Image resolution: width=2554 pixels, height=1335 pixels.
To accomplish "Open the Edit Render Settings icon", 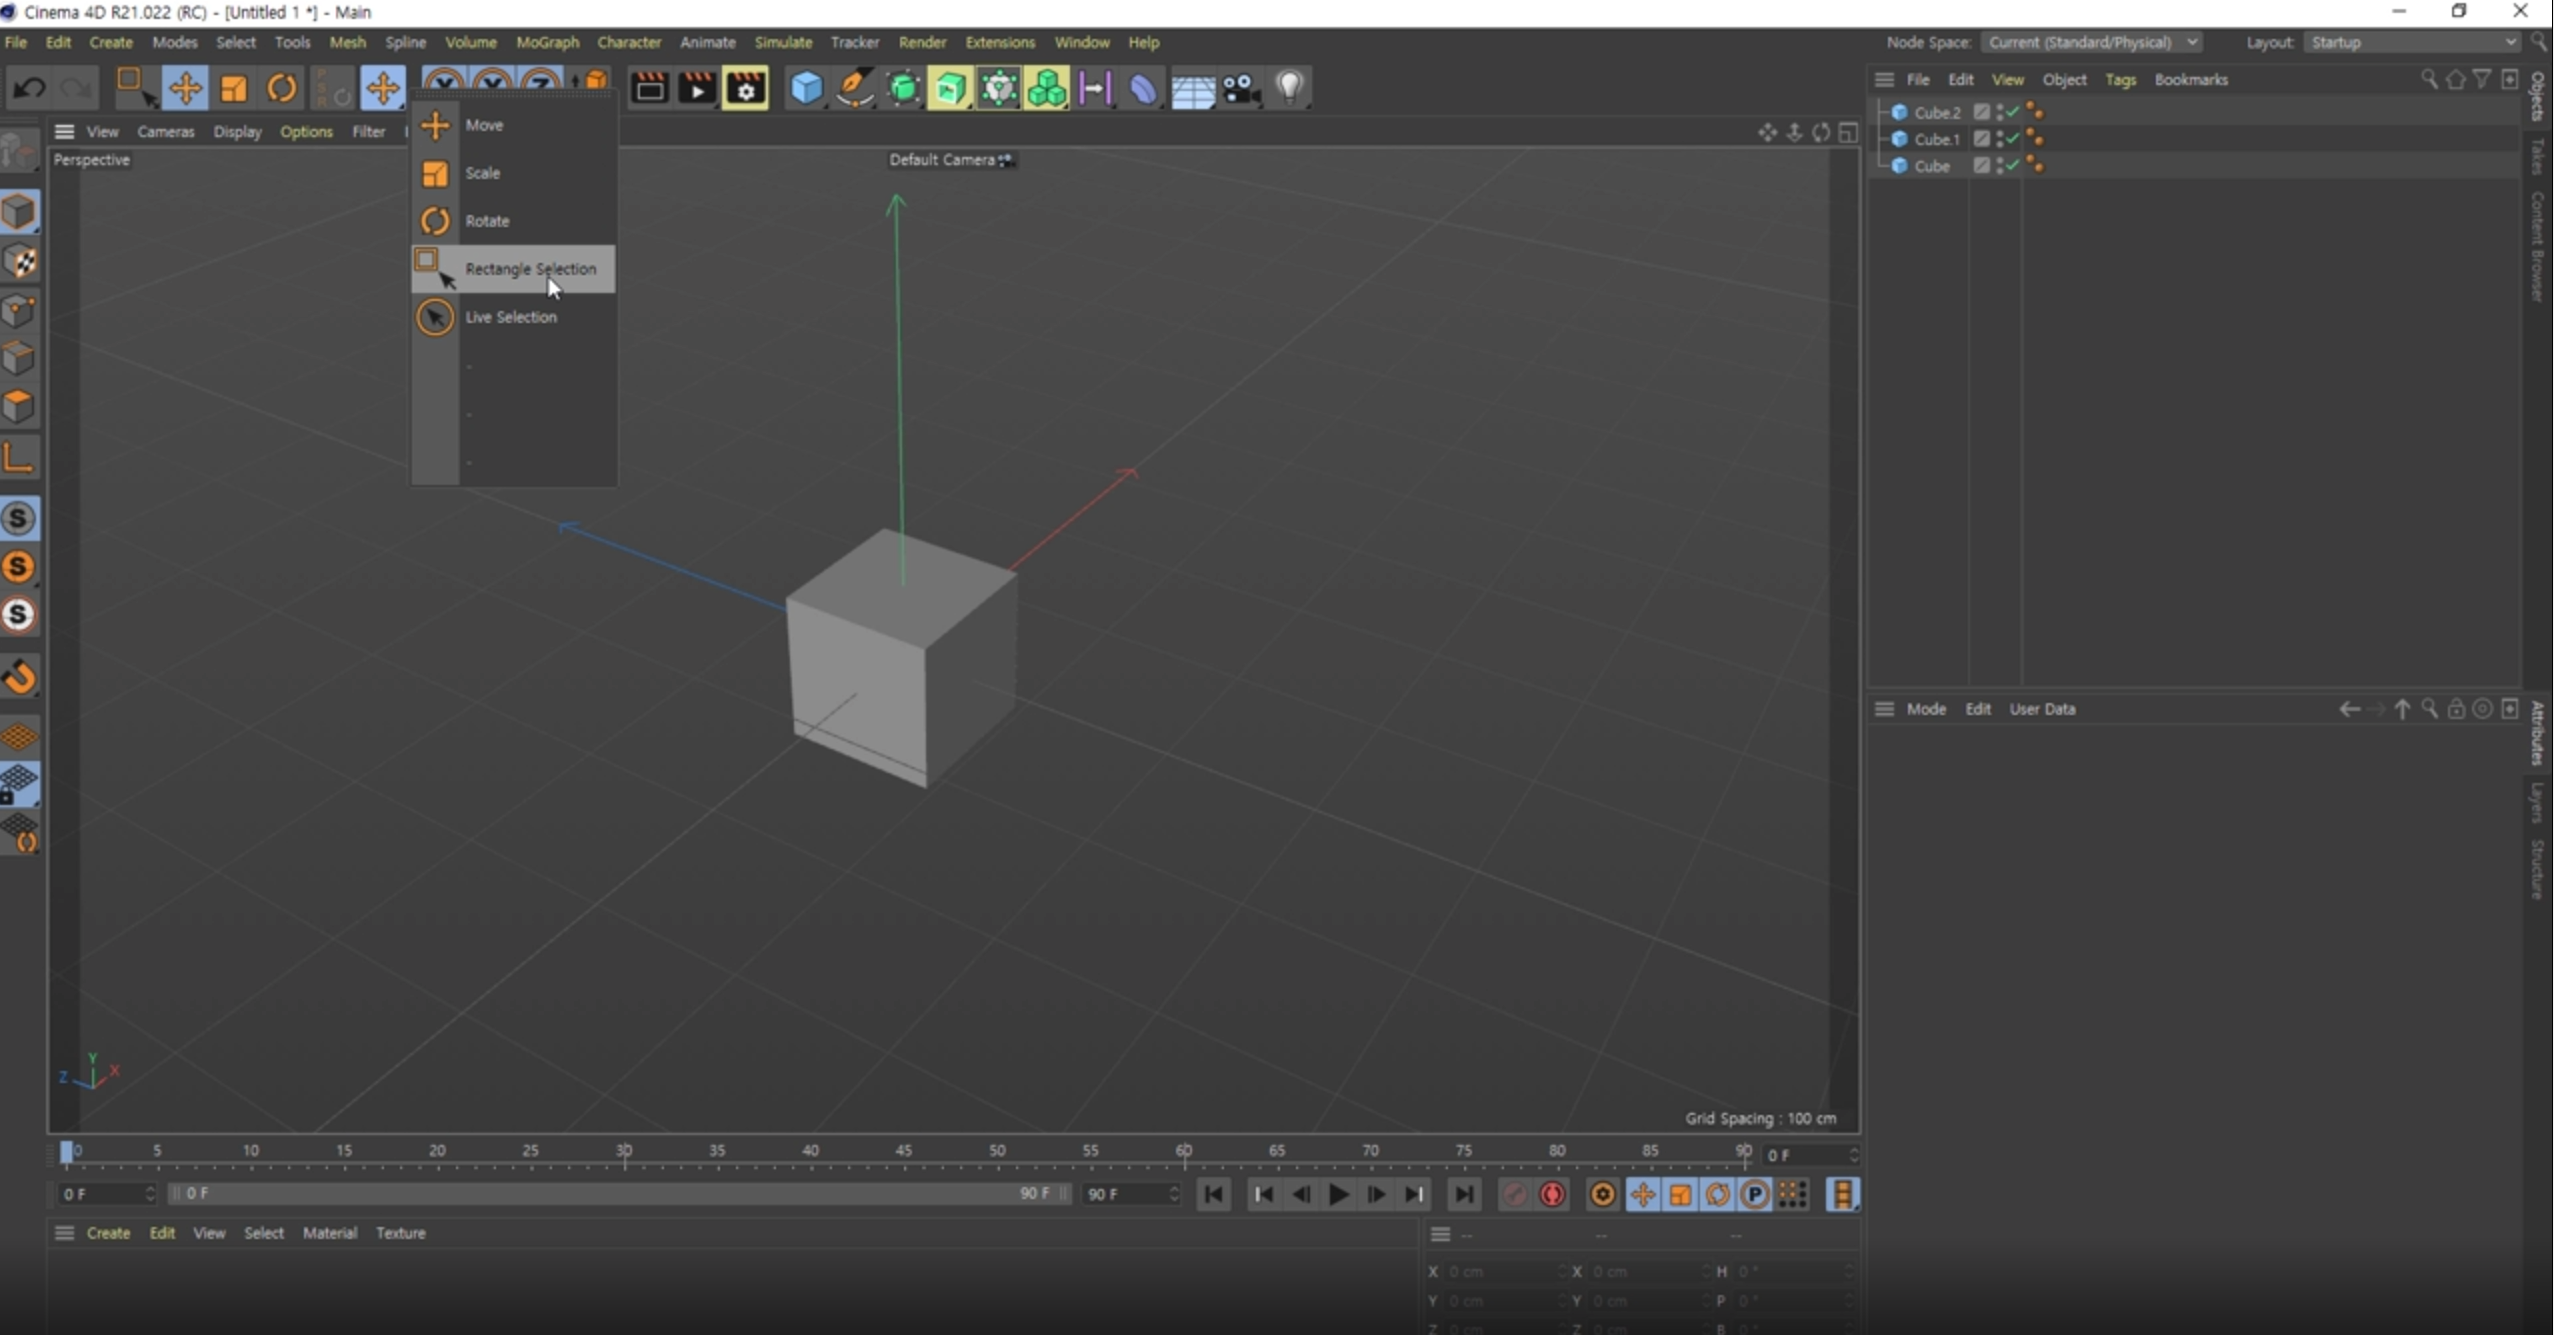I will [746, 88].
